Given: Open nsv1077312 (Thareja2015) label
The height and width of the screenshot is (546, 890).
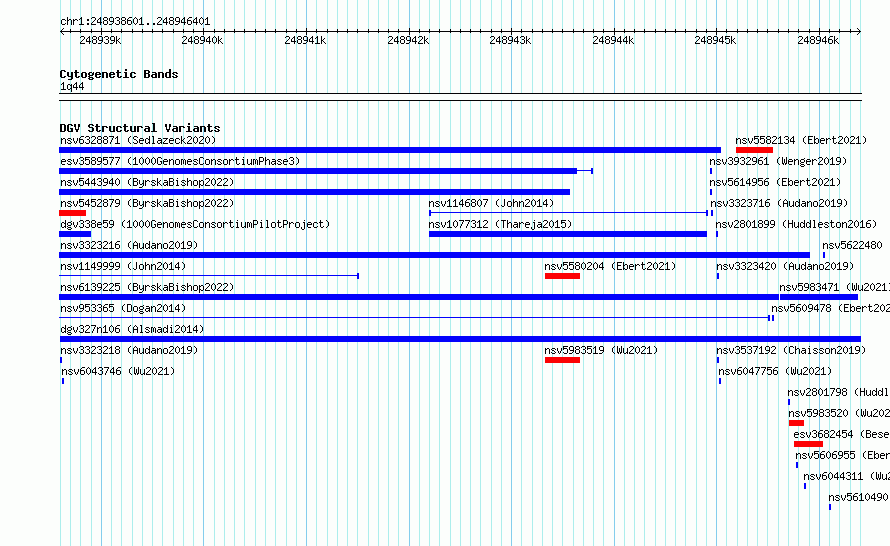Looking at the screenshot, I should click(500, 224).
